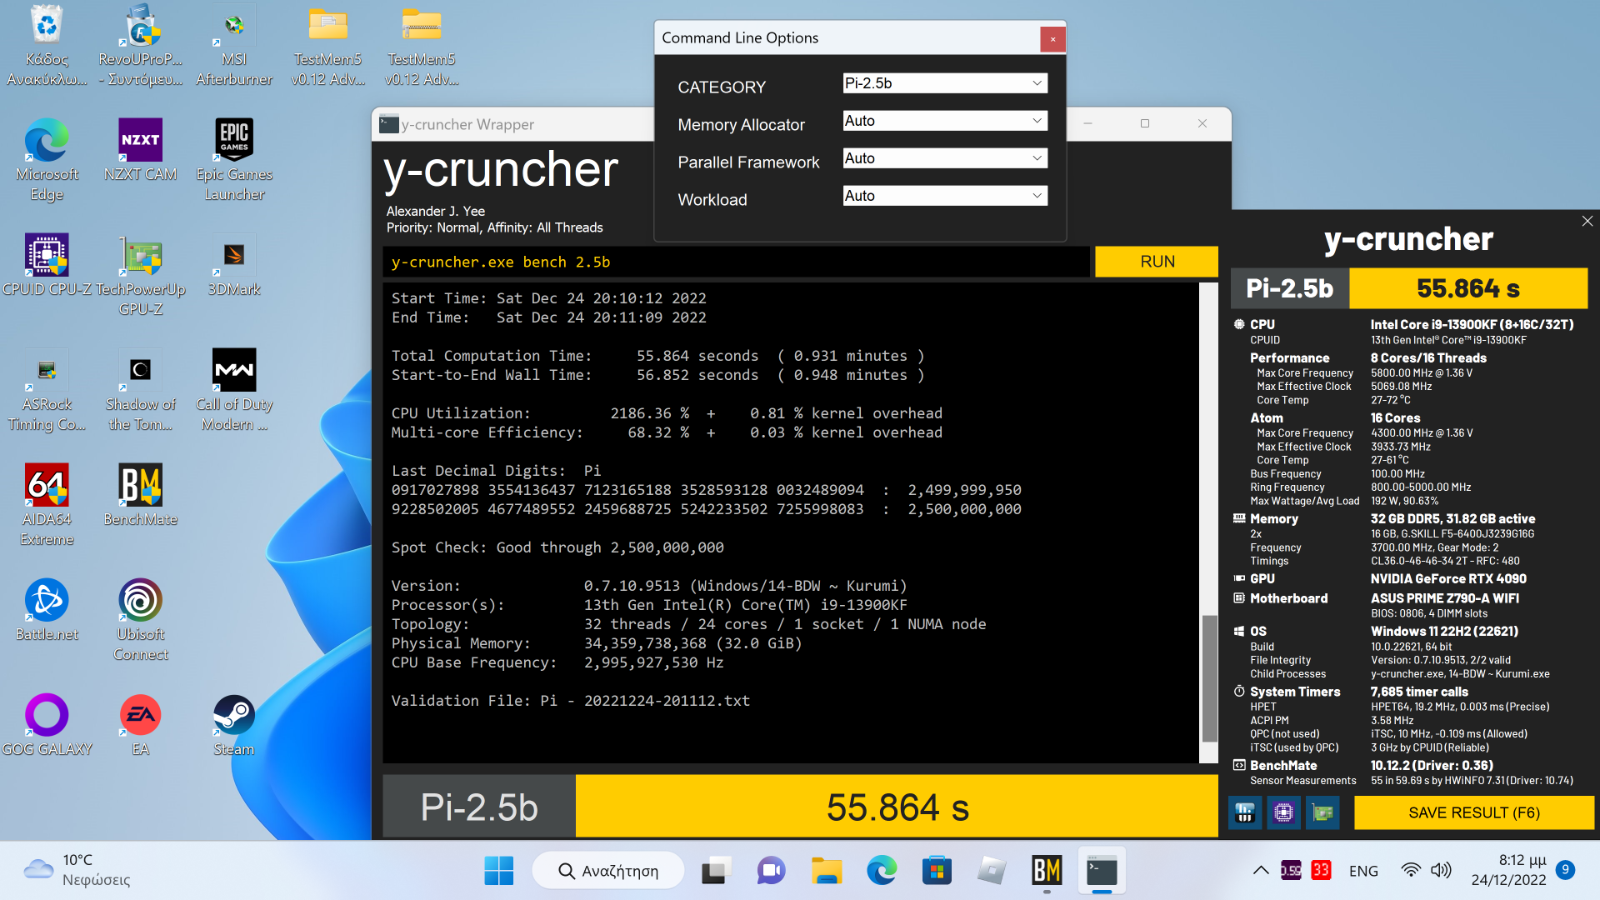Launch AIDA64 Extreme desktop icon

[x=47, y=505]
